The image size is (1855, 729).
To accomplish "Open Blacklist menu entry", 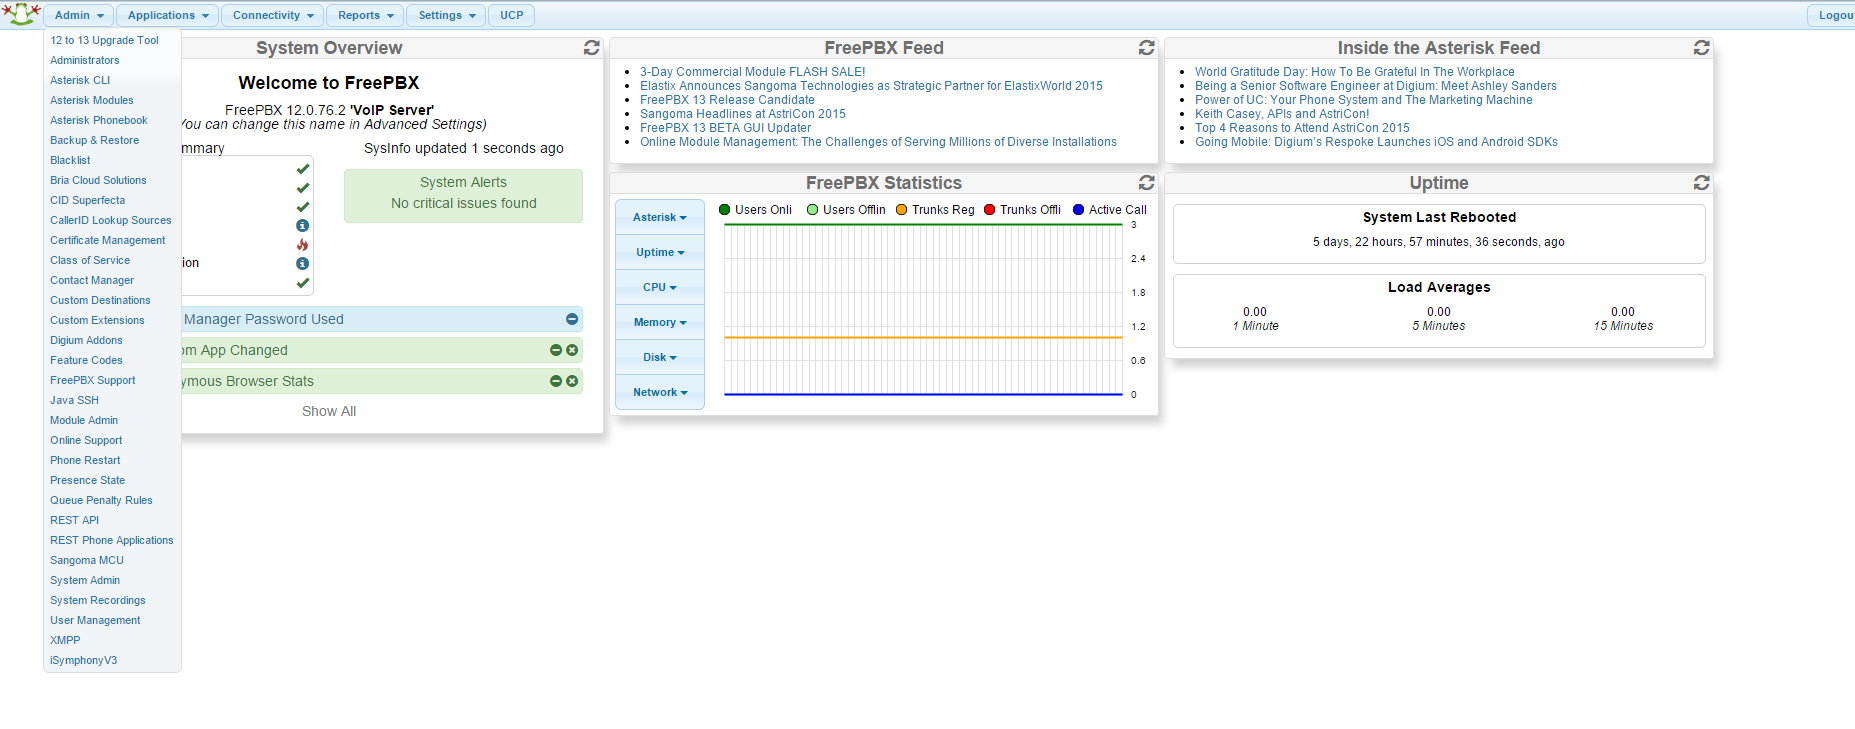I will pos(70,160).
